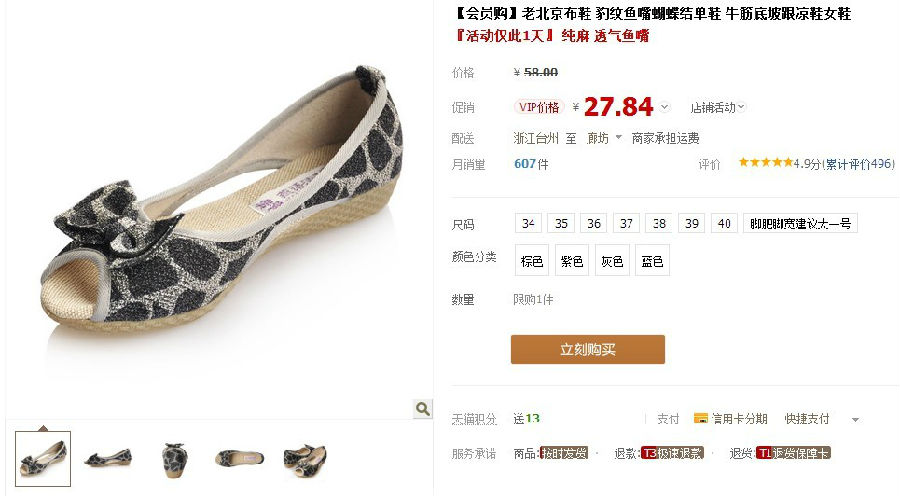Image resolution: width=900 pixels, height=496 pixels.
Task: Open the 累计评价496 reviews link
Action: pos(860,164)
